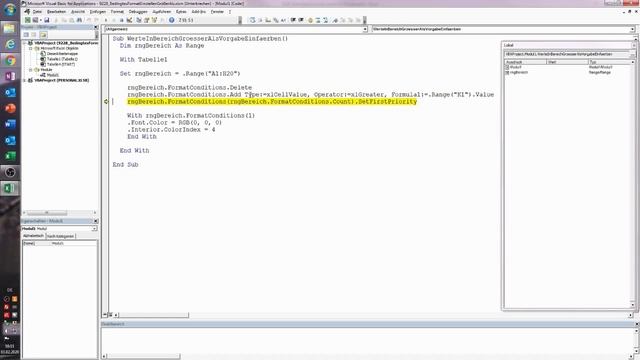
Task: Open OneNote from the taskbar
Action: coord(10,76)
